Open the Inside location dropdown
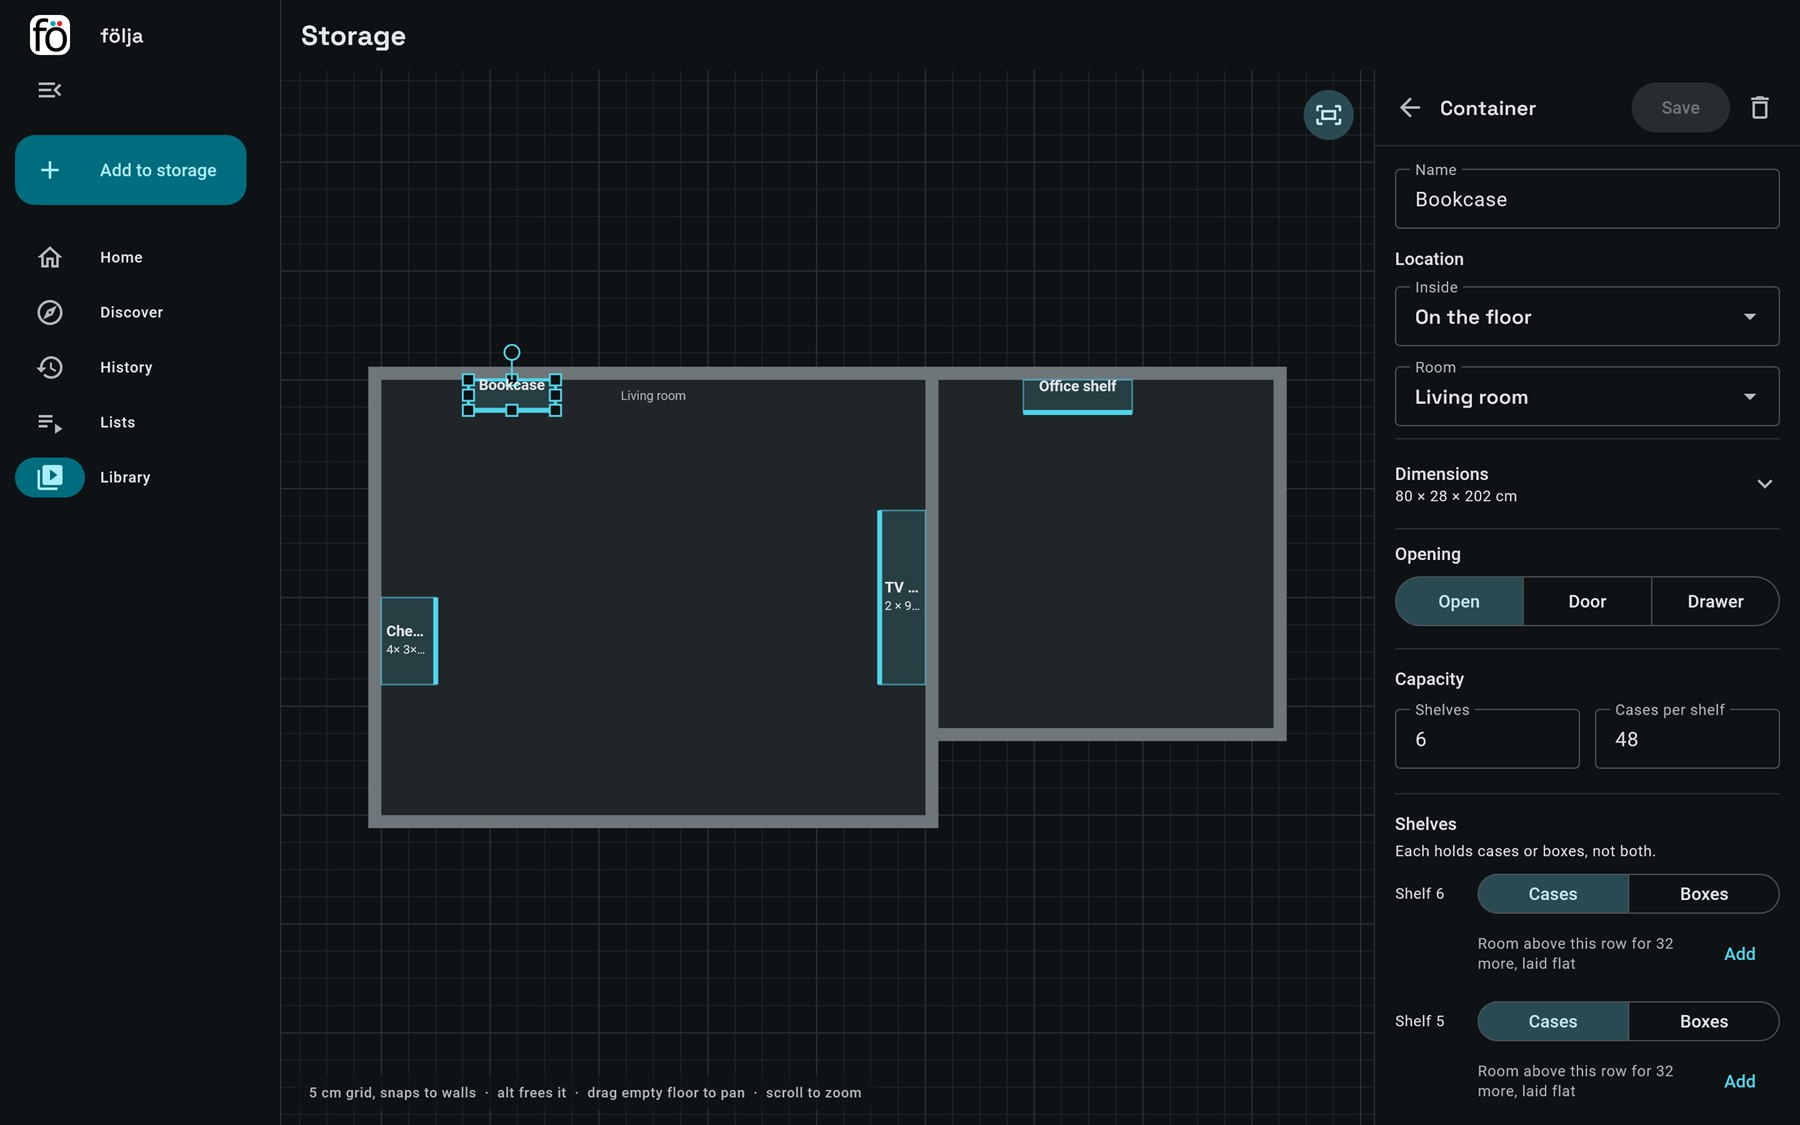 click(x=1587, y=317)
